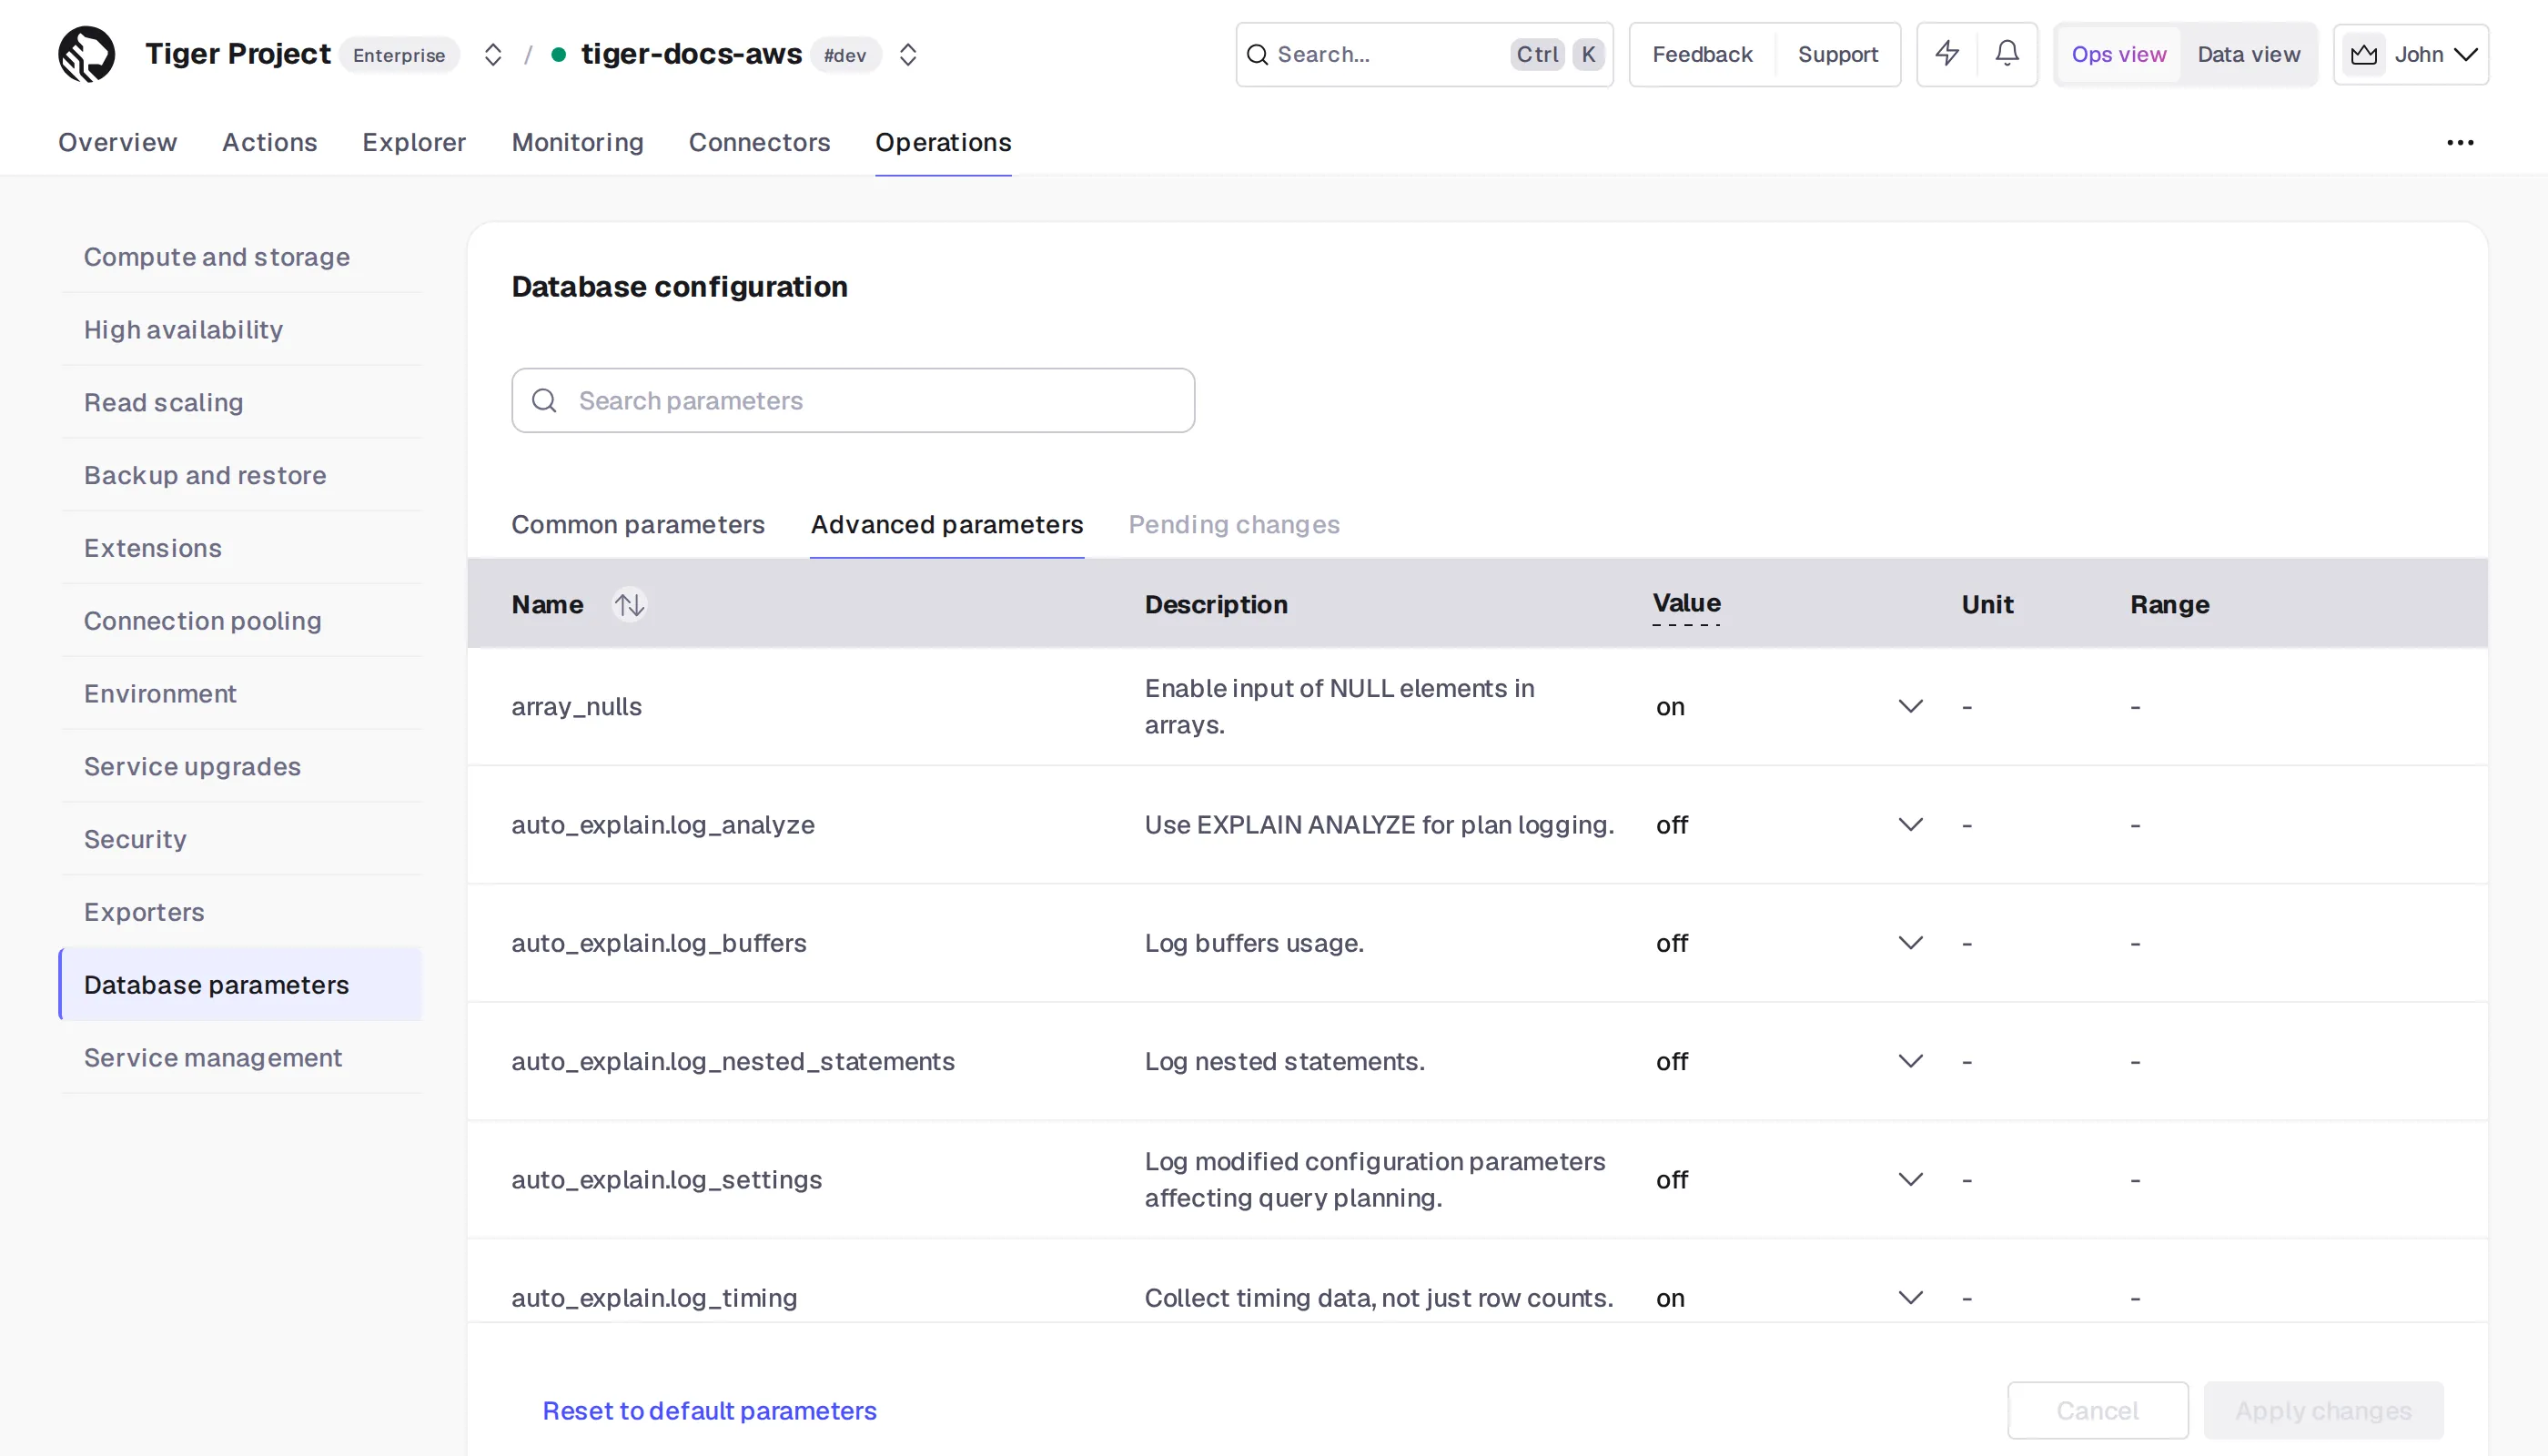
Task: Switch to the Common parameters tab
Action: click(638, 525)
